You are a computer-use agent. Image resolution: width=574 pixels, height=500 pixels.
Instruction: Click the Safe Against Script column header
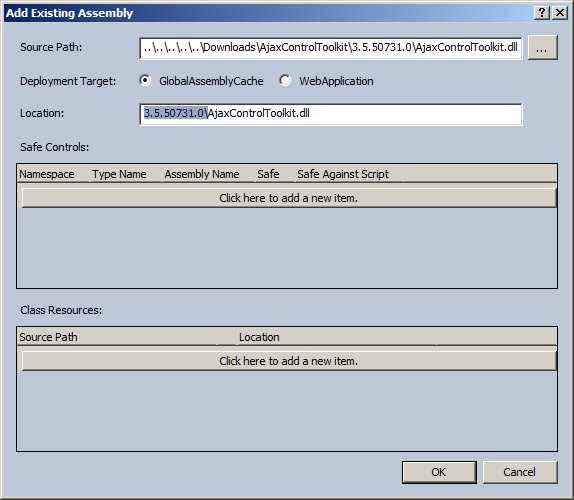point(349,174)
